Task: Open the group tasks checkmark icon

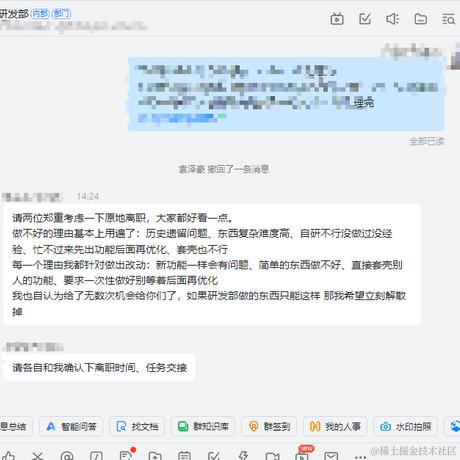Action: pos(365,19)
